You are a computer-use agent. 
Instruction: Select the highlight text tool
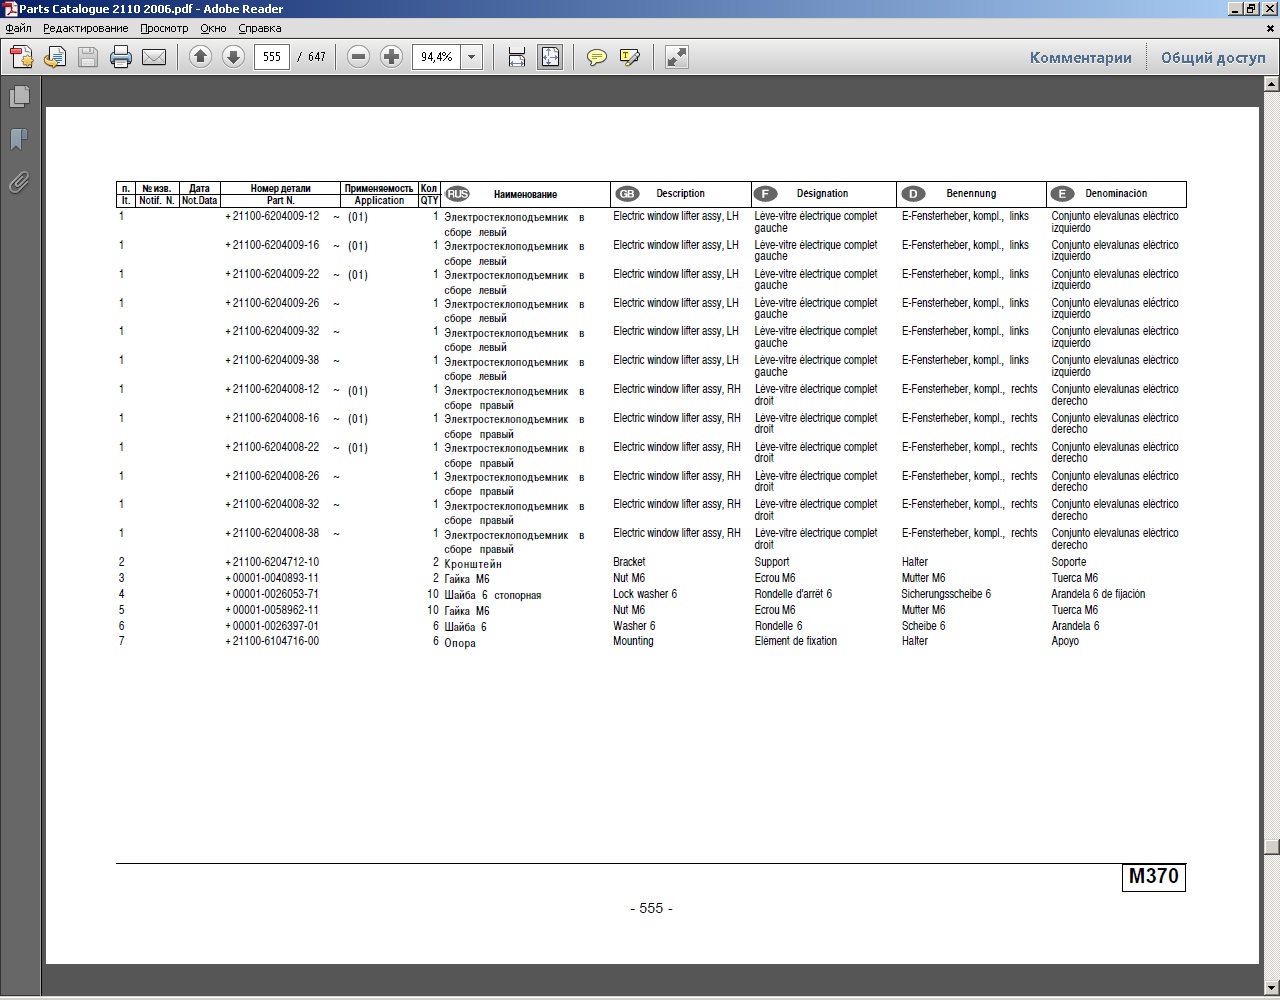click(x=630, y=57)
